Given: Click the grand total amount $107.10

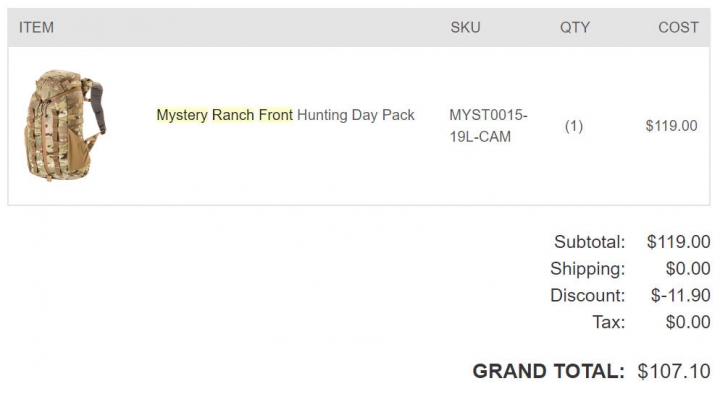Looking at the screenshot, I should pos(674,371).
